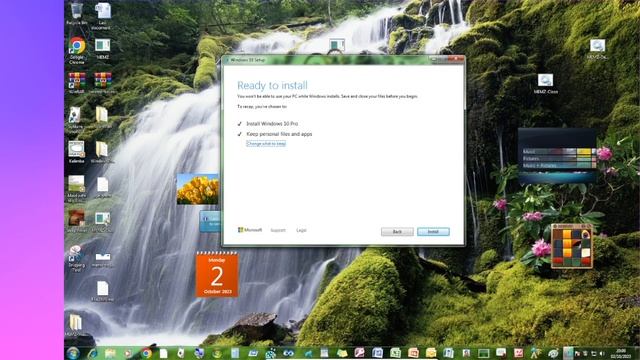Select the 'Keep personal files and apps' text
The height and width of the screenshot is (360, 640).
279,134
